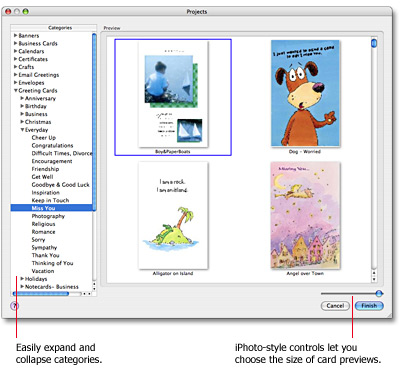Close the Projects window with red button
405x370 pixels.
coord(8,11)
